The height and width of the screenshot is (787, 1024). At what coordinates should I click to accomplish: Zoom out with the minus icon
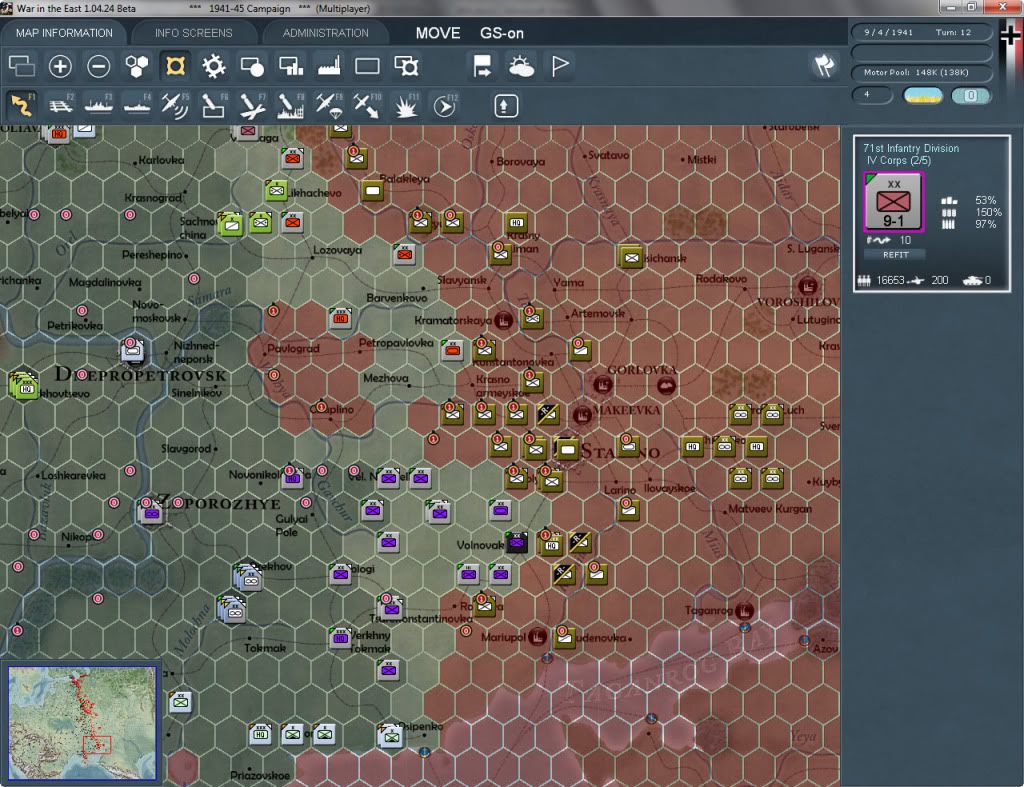click(x=99, y=65)
